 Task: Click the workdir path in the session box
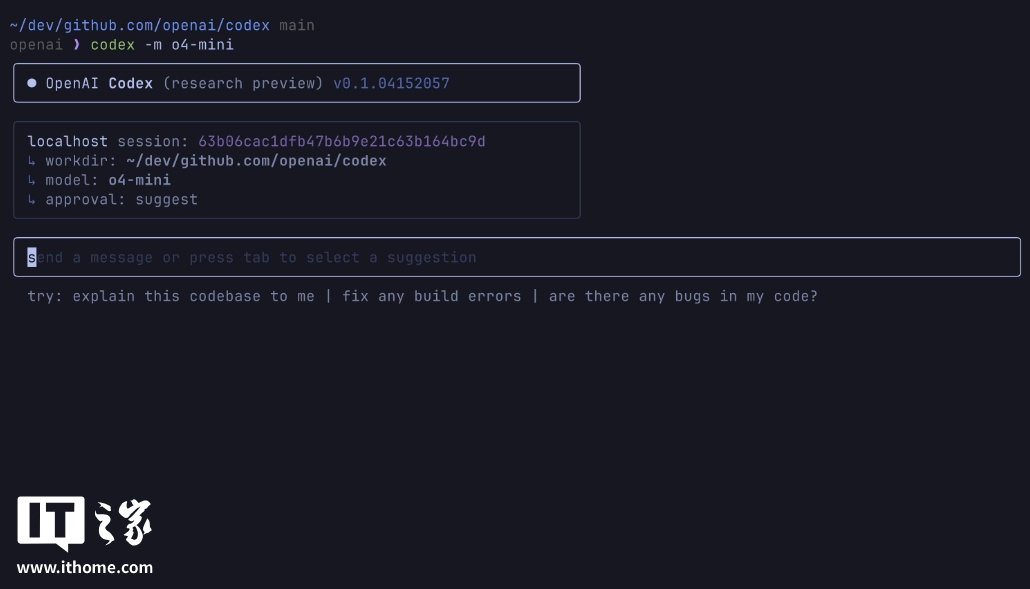click(256, 161)
